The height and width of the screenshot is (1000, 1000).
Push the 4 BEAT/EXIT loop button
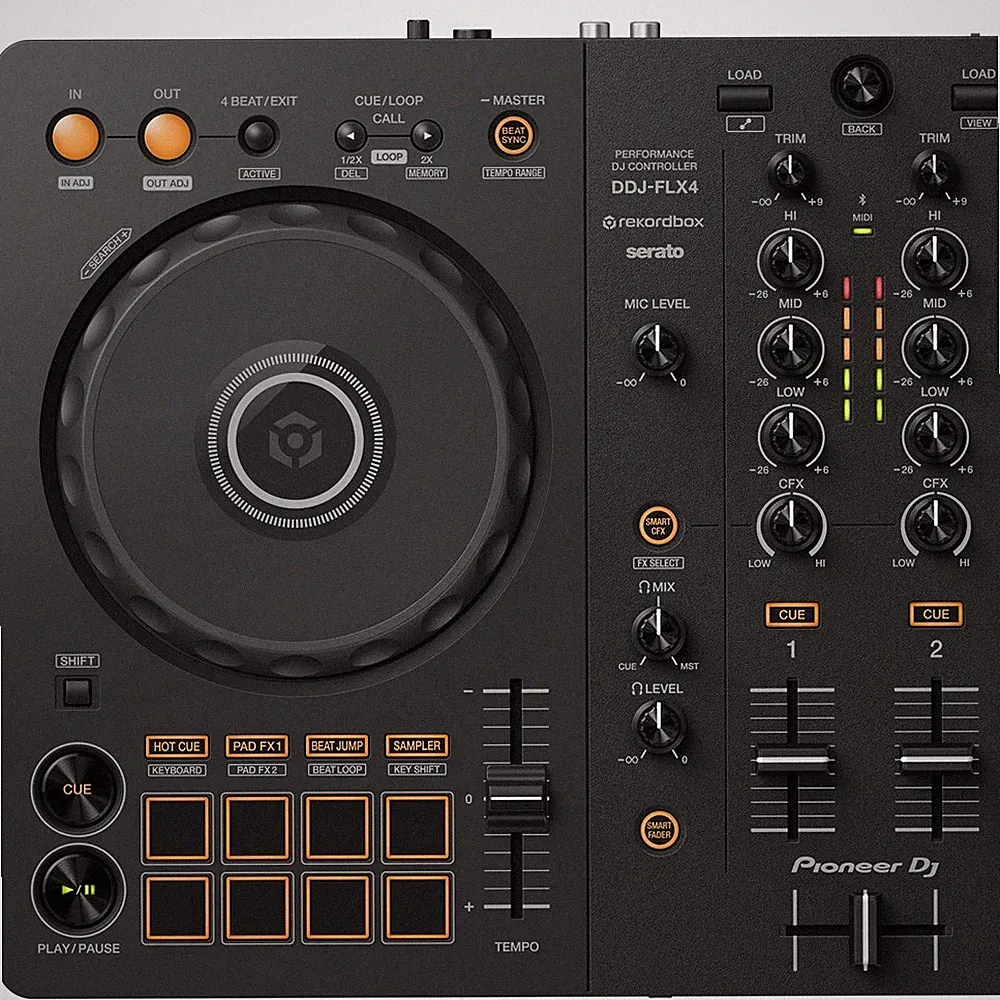click(x=259, y=136)
